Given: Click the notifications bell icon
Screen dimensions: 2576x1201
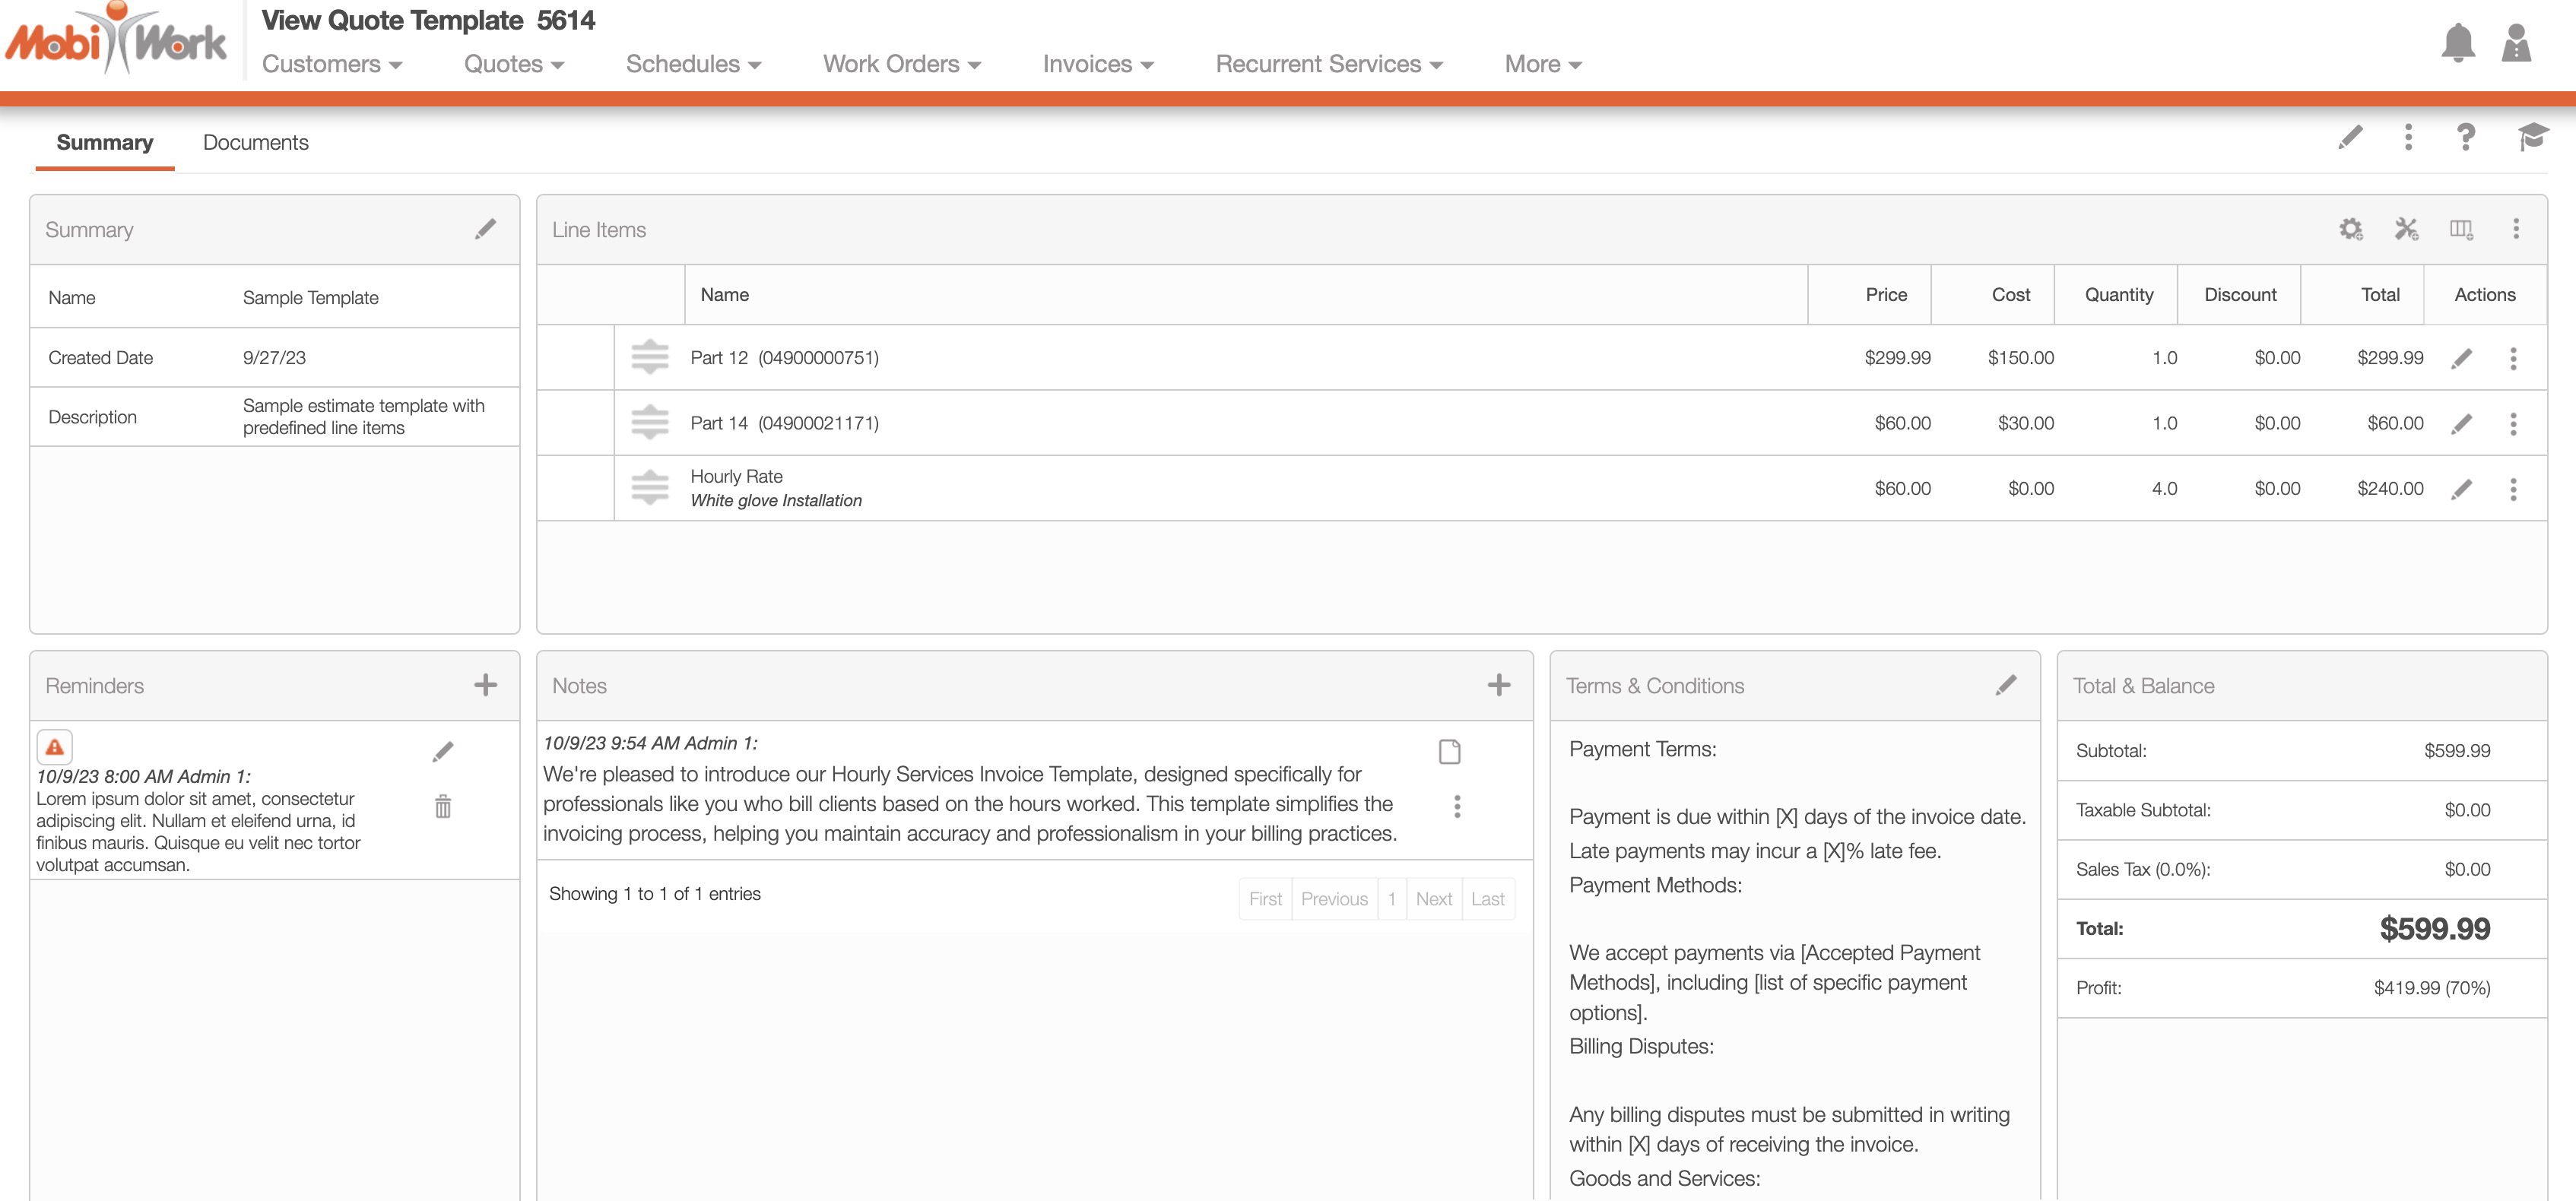Looking at the screenshot, I should click(2457, 43).
